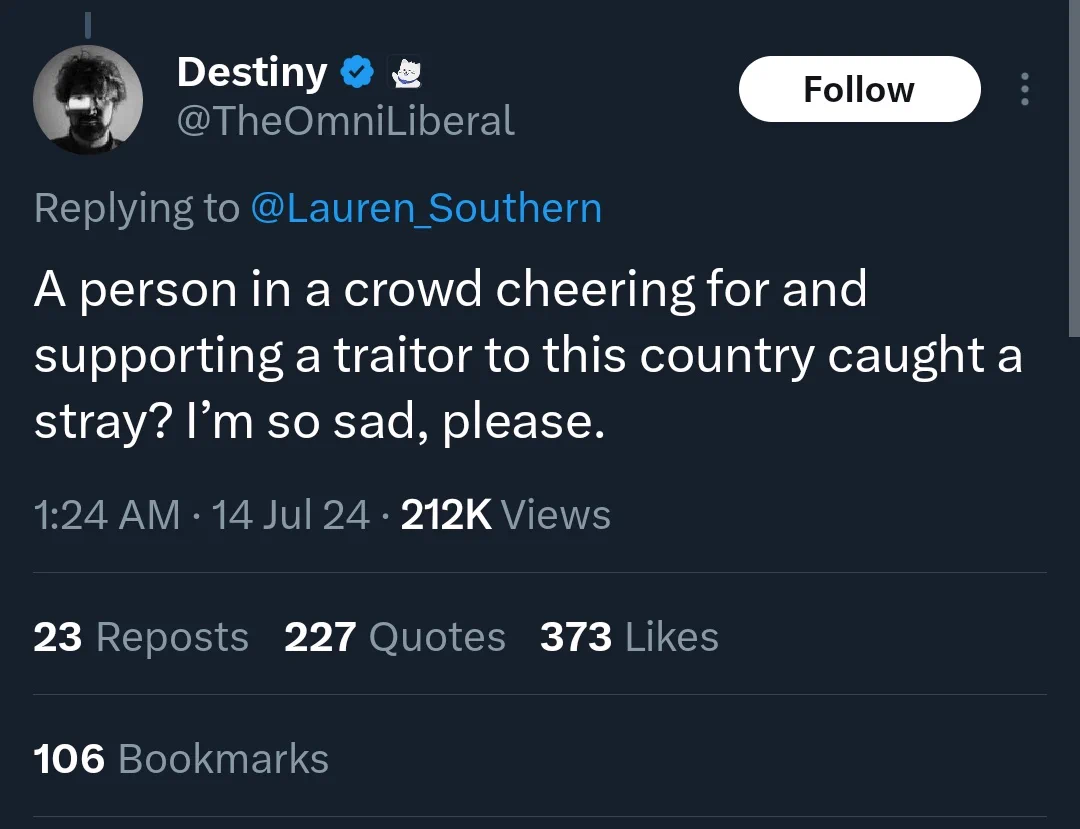Show the 23 Reposts list

[x=141, y=636]
